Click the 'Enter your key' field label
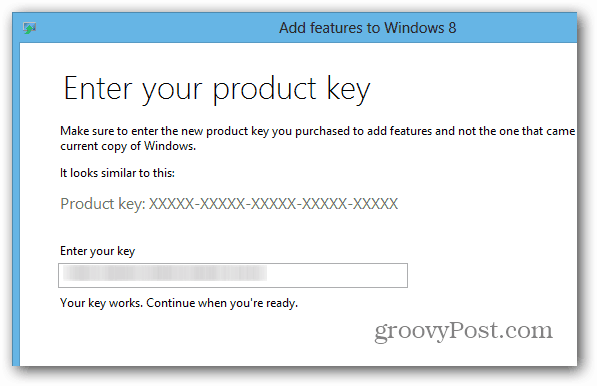Screen dimensions: 597x386 [97, 251]
